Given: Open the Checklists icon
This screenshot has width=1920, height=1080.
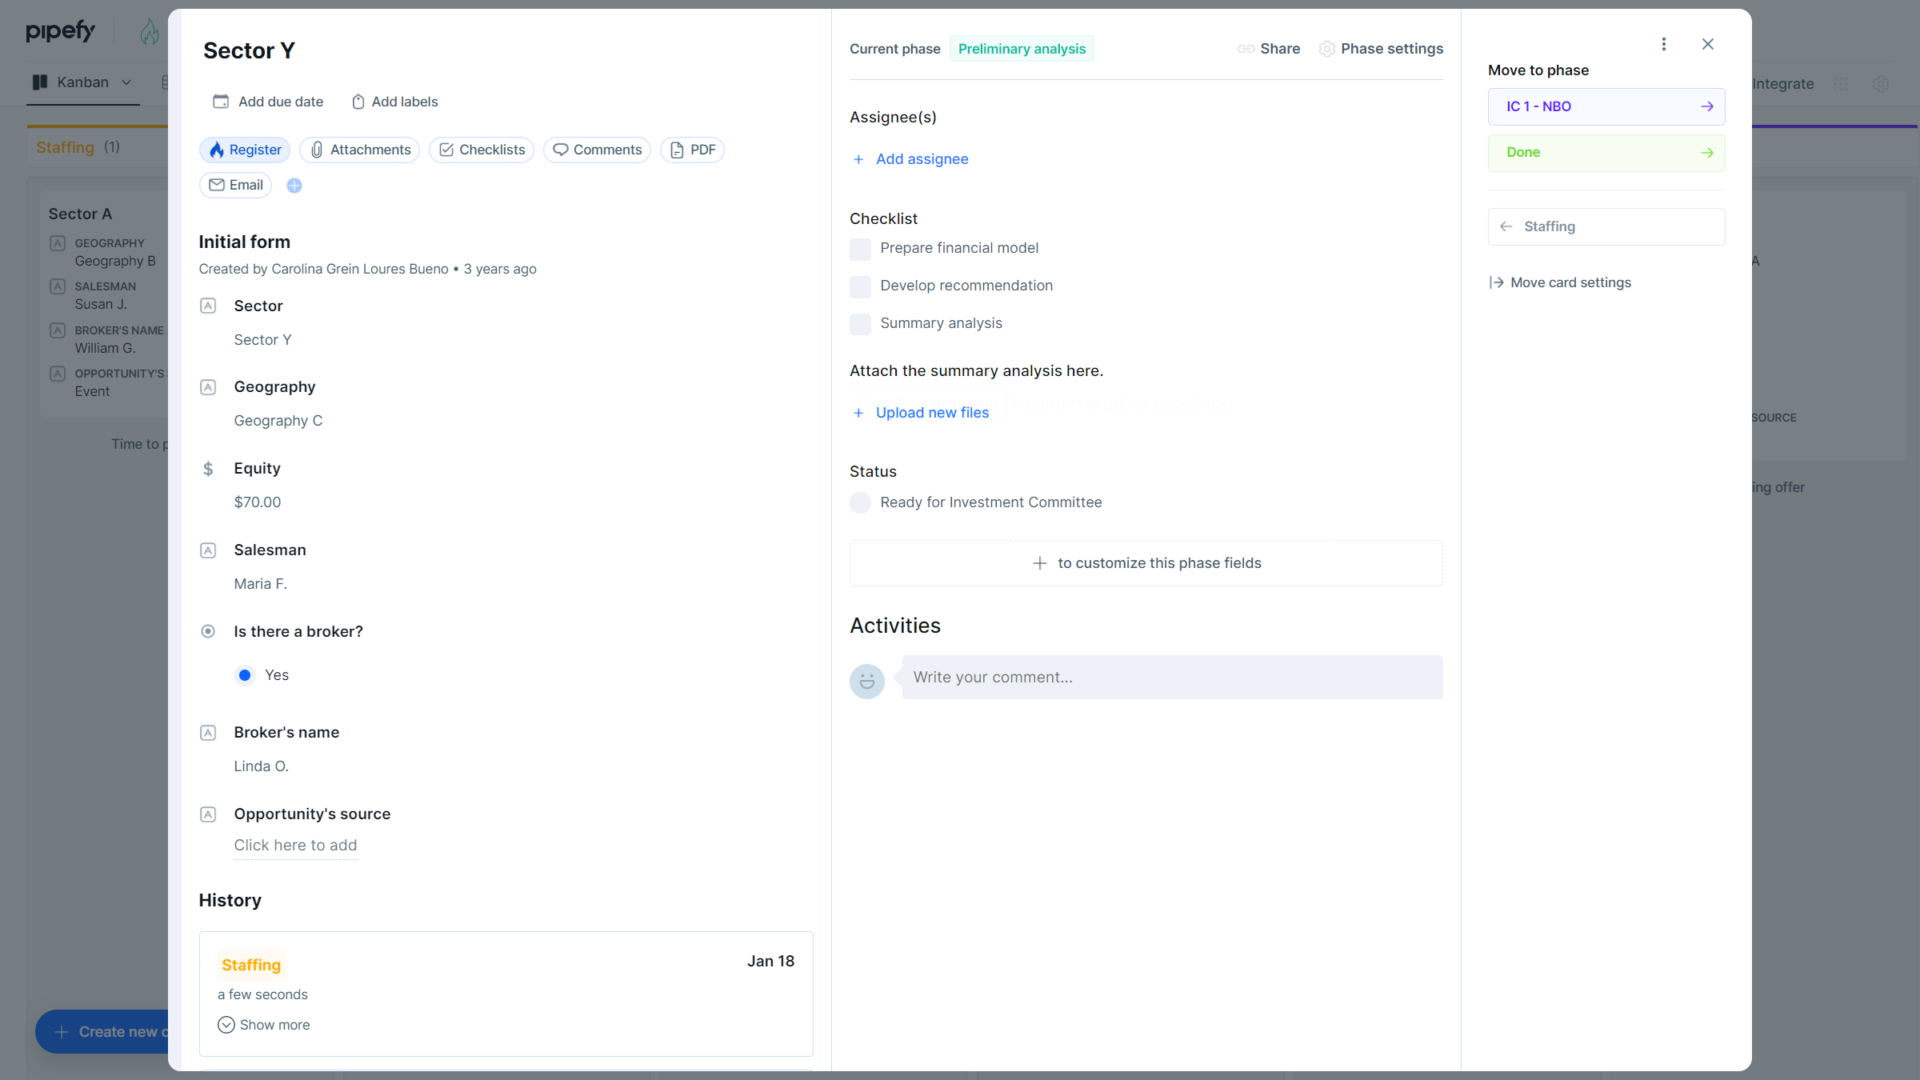Looking at the screenshot, I should pyautogui.click(x=446, y=150).
